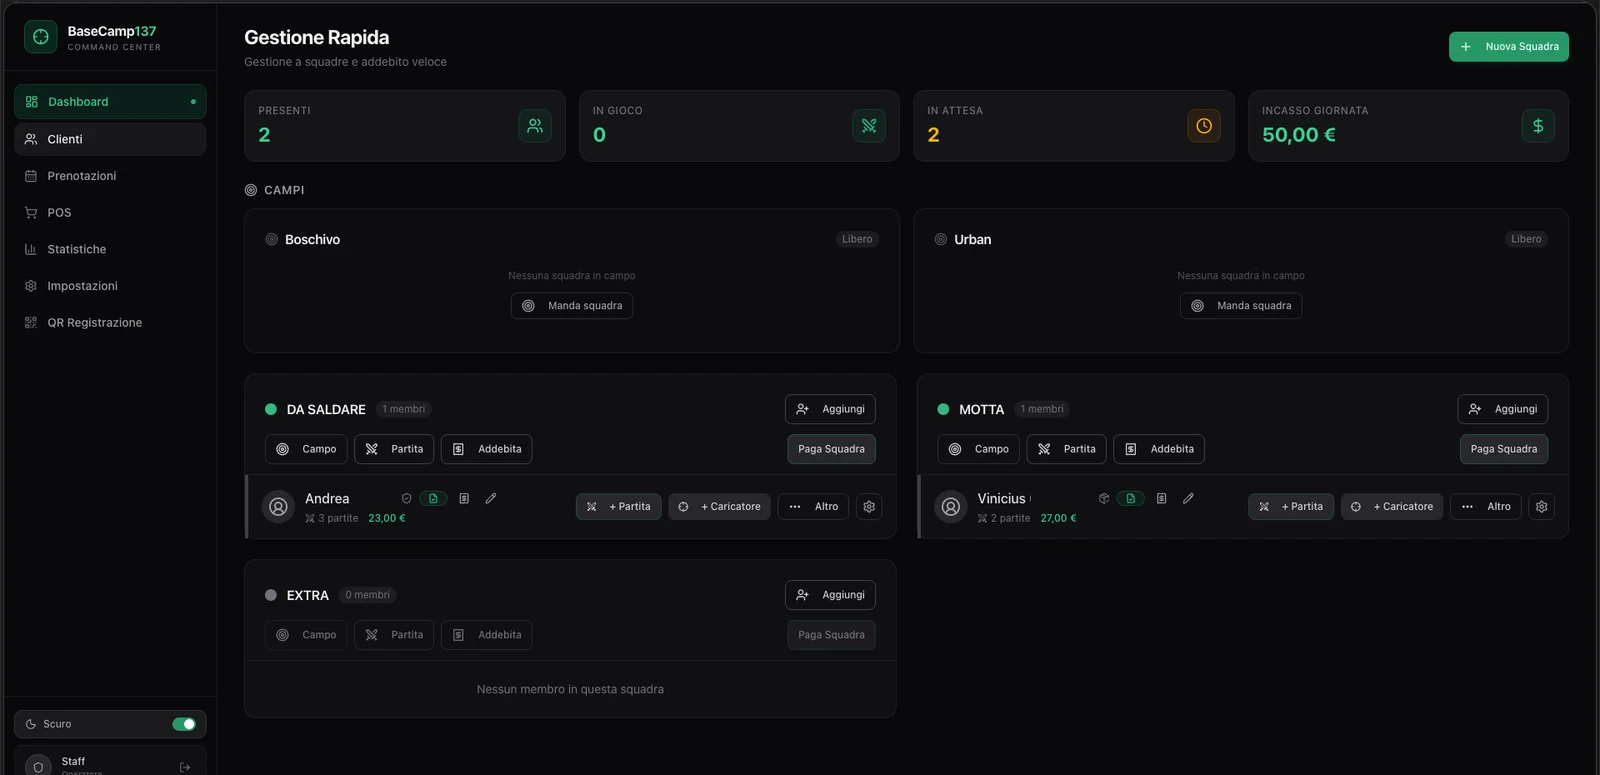This screenshot has height=775, width=1600.
Task: Open Impostazioni in the sidebar
Action: click(x=110, y=286)
